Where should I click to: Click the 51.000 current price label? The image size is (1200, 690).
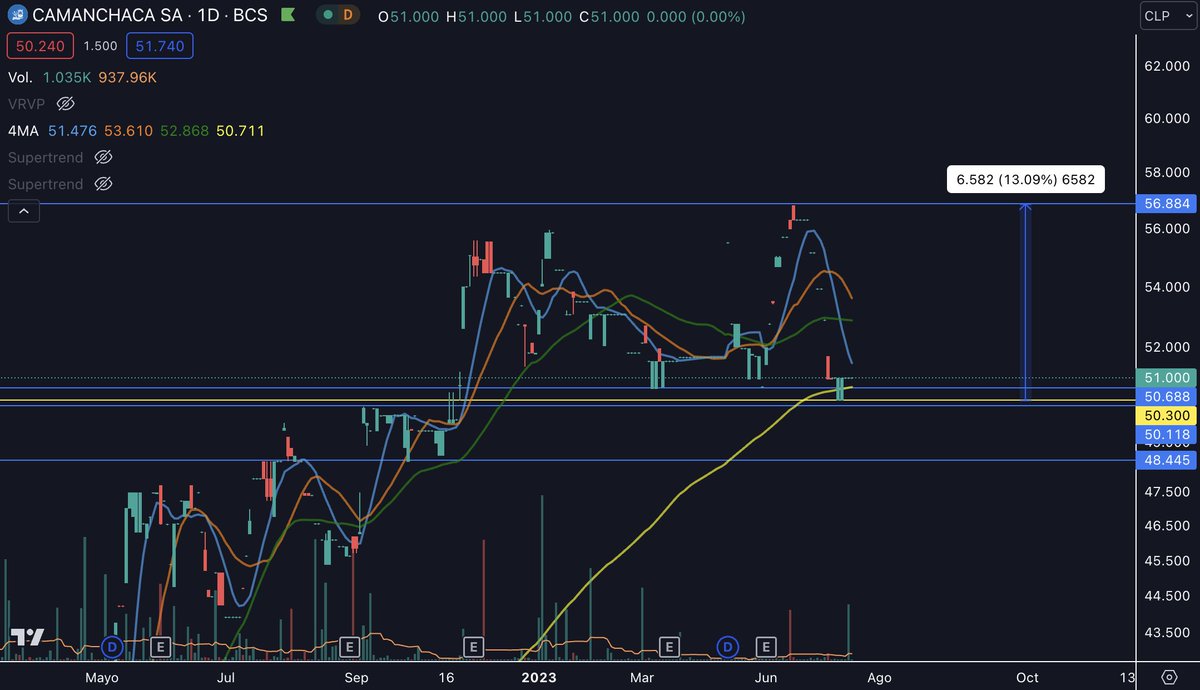pos(1166,378)
